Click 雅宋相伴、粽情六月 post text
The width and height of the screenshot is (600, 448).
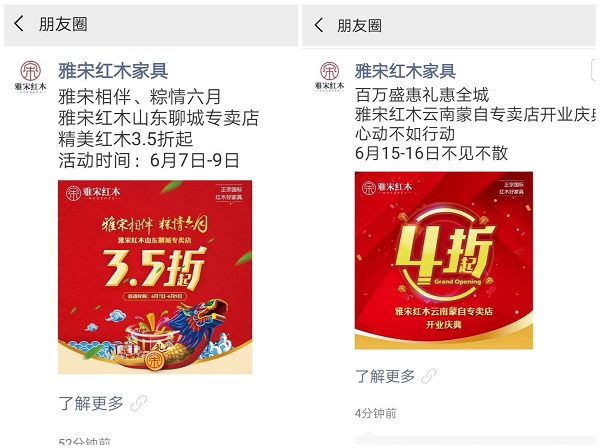tap(140, 96)
